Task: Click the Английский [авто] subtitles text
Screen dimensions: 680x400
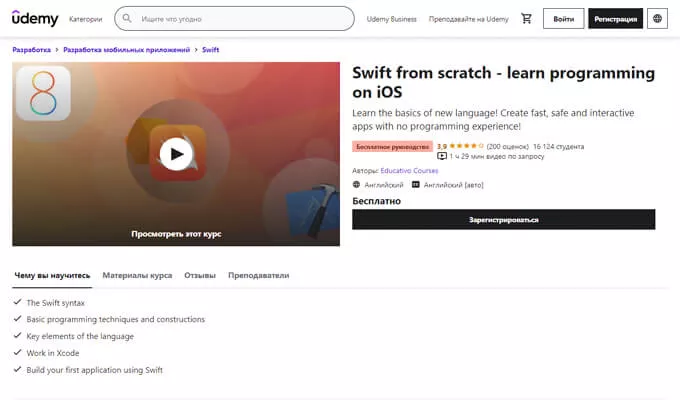Action: [453, 185]
